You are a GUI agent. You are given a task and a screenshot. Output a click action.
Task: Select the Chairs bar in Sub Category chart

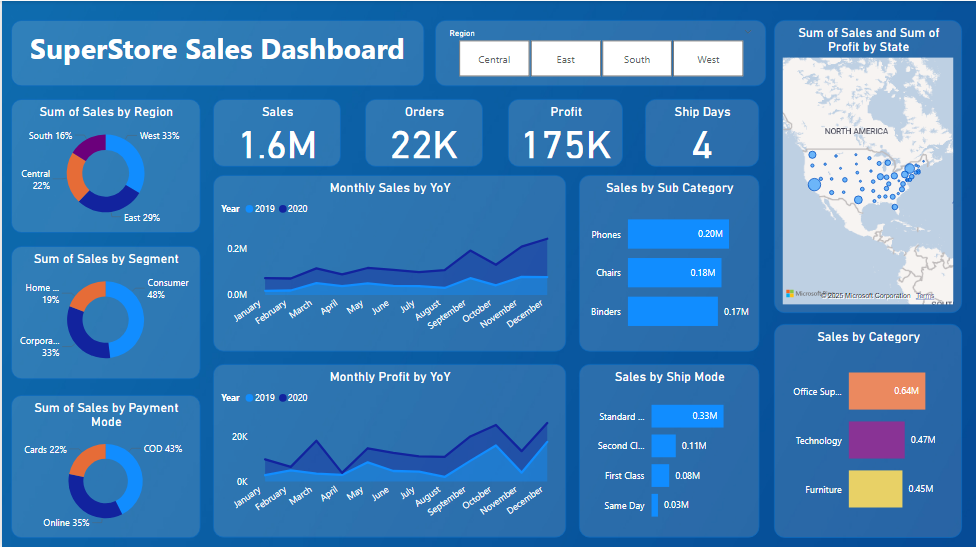(x=674, y=273)
